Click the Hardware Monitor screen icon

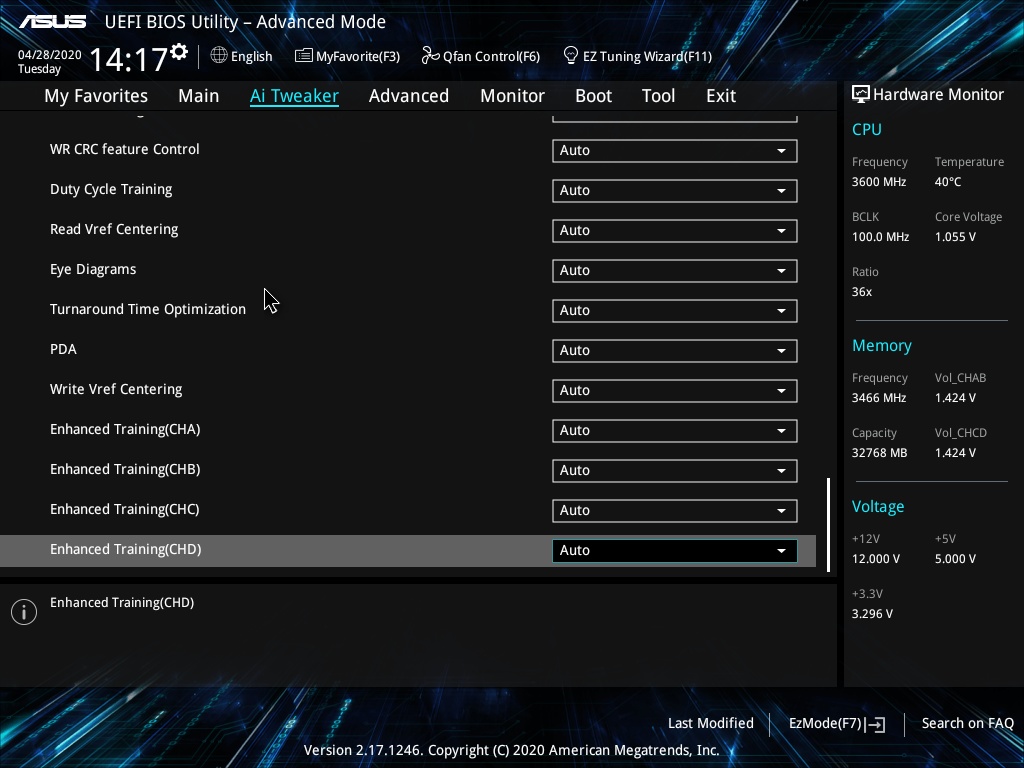[x=861, y=95]
